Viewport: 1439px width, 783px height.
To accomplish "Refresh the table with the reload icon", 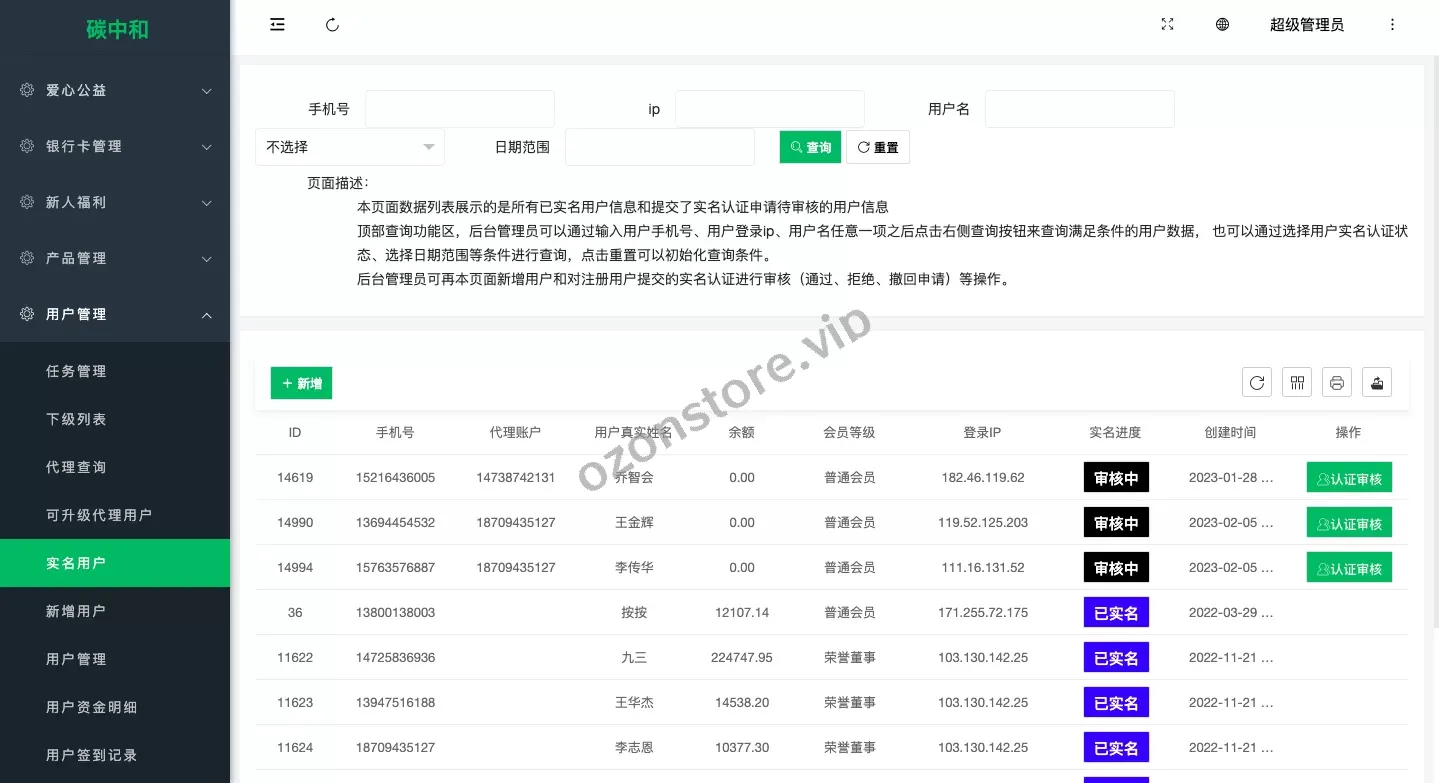I will point(1257,382).
